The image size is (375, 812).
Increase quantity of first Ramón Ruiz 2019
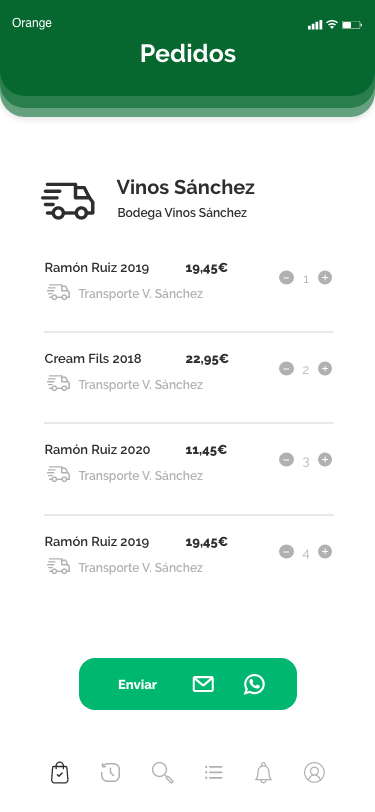(325, 278)
